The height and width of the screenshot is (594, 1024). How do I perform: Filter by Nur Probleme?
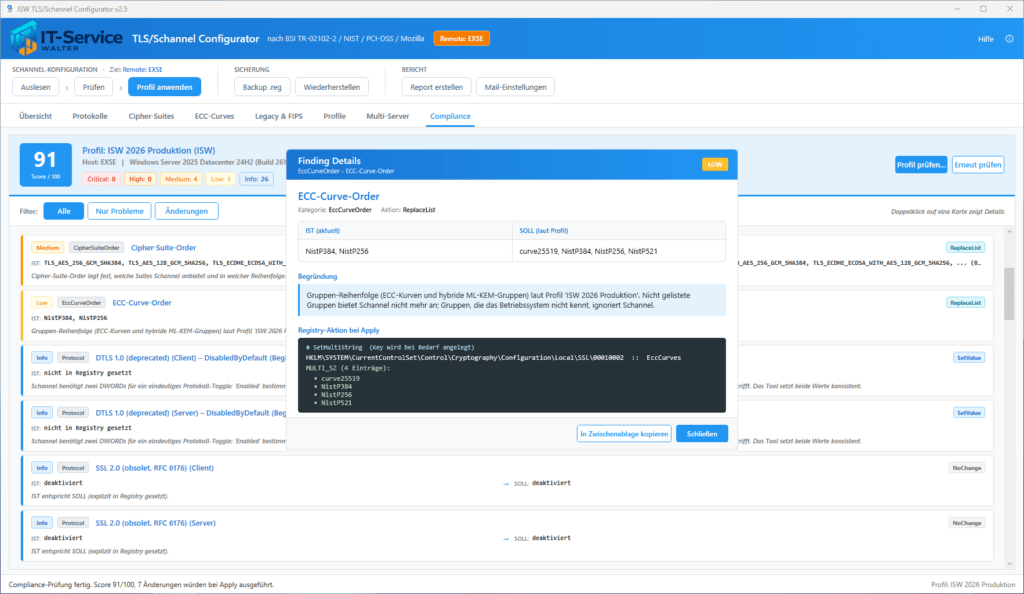(120, 211)
